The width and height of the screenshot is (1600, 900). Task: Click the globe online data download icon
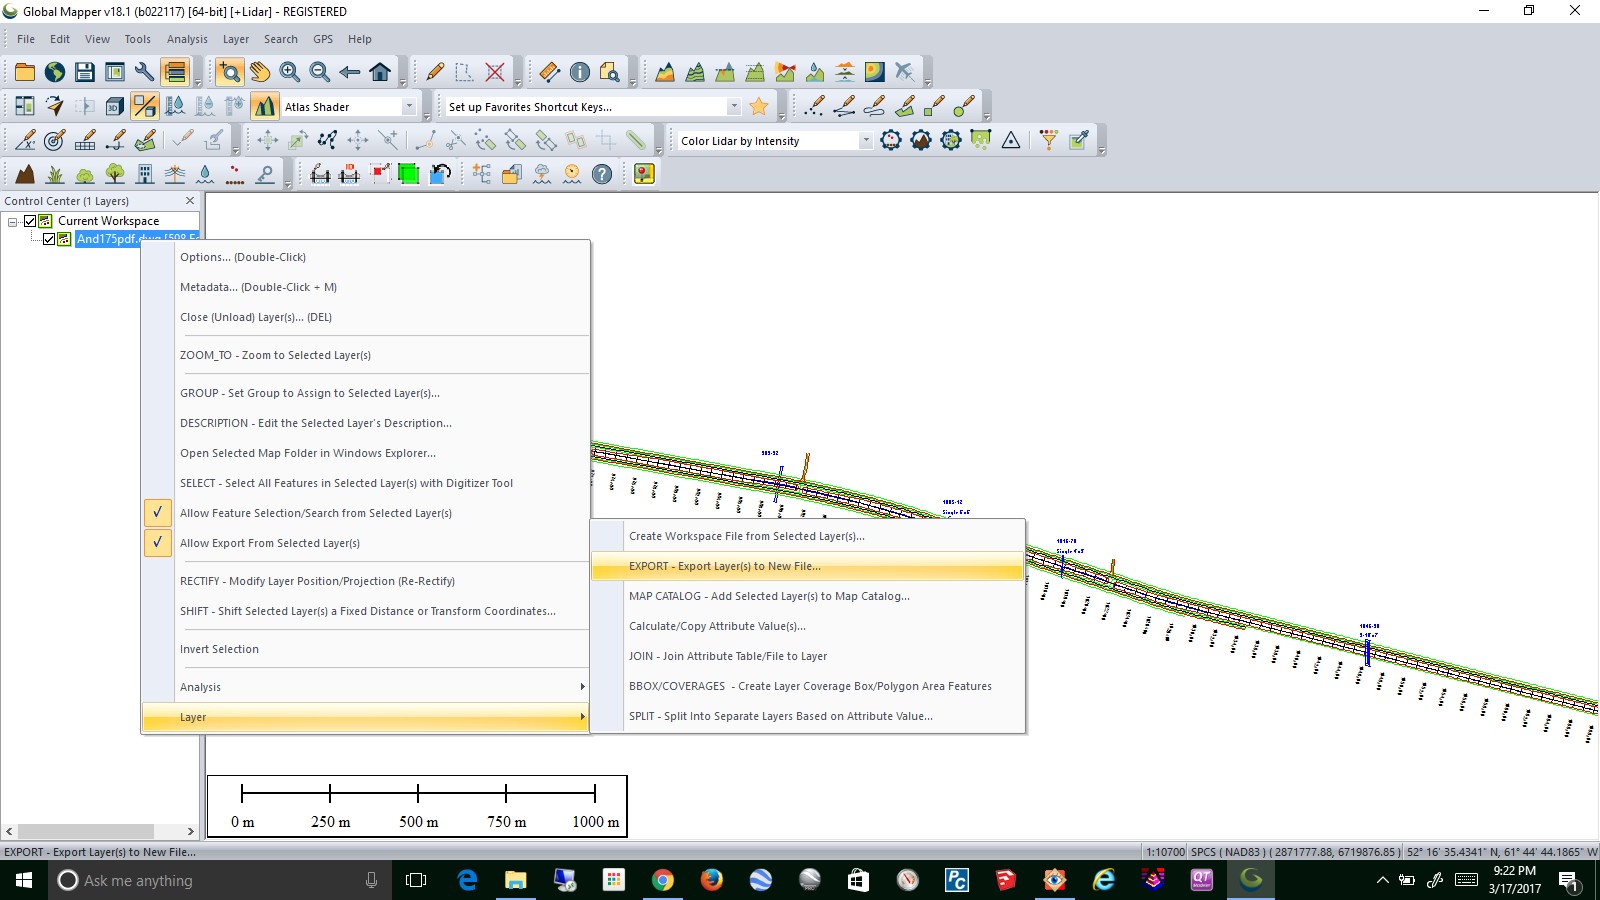[x=55, y=72]
